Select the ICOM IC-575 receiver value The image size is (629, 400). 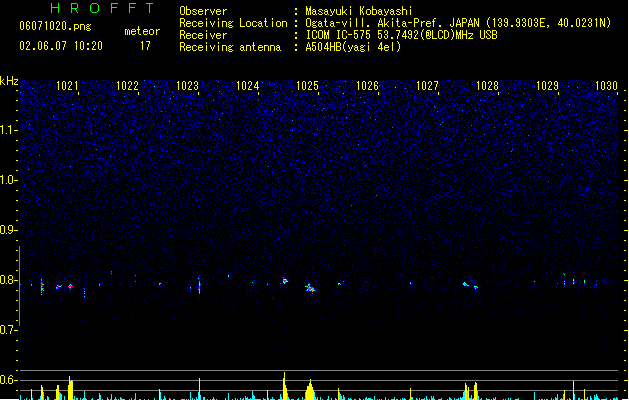click(402, 35)
